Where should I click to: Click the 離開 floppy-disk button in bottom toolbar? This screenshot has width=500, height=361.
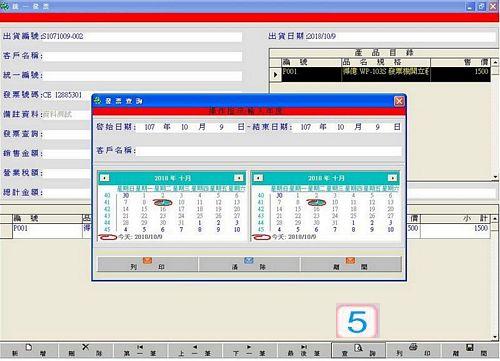point(470,350)
